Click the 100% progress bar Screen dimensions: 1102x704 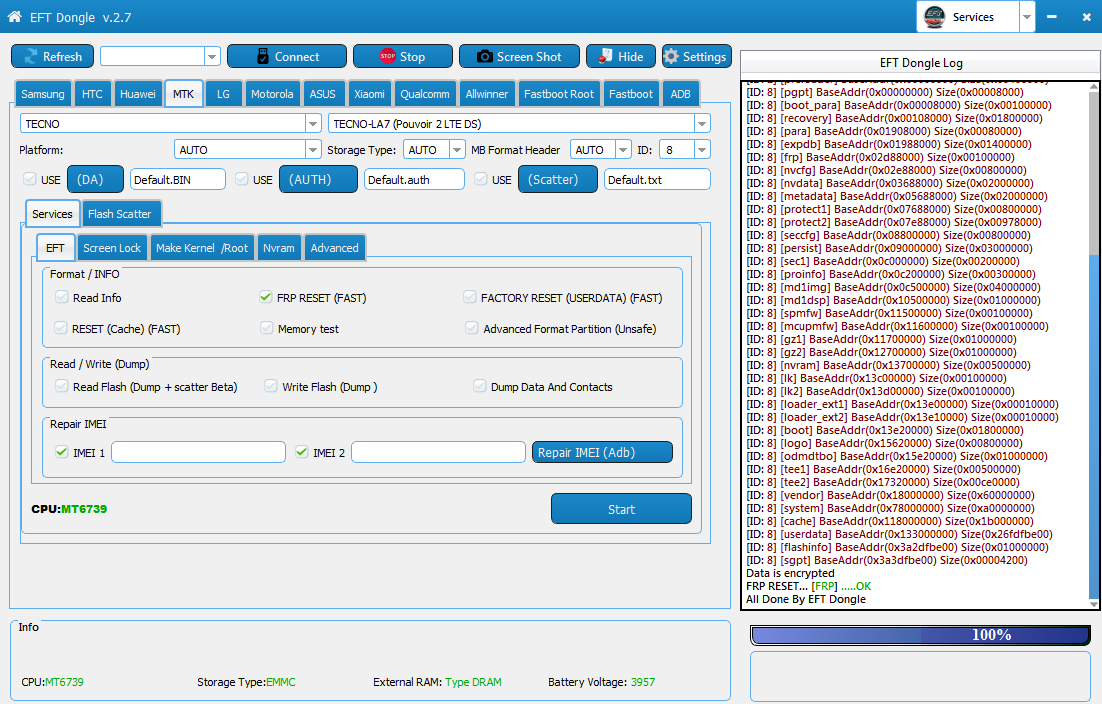click(x=921, y=635)
